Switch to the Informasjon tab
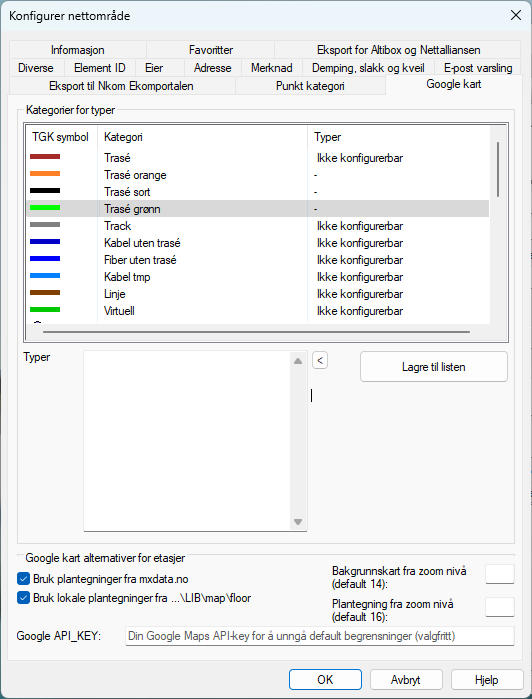 point(78,49)
